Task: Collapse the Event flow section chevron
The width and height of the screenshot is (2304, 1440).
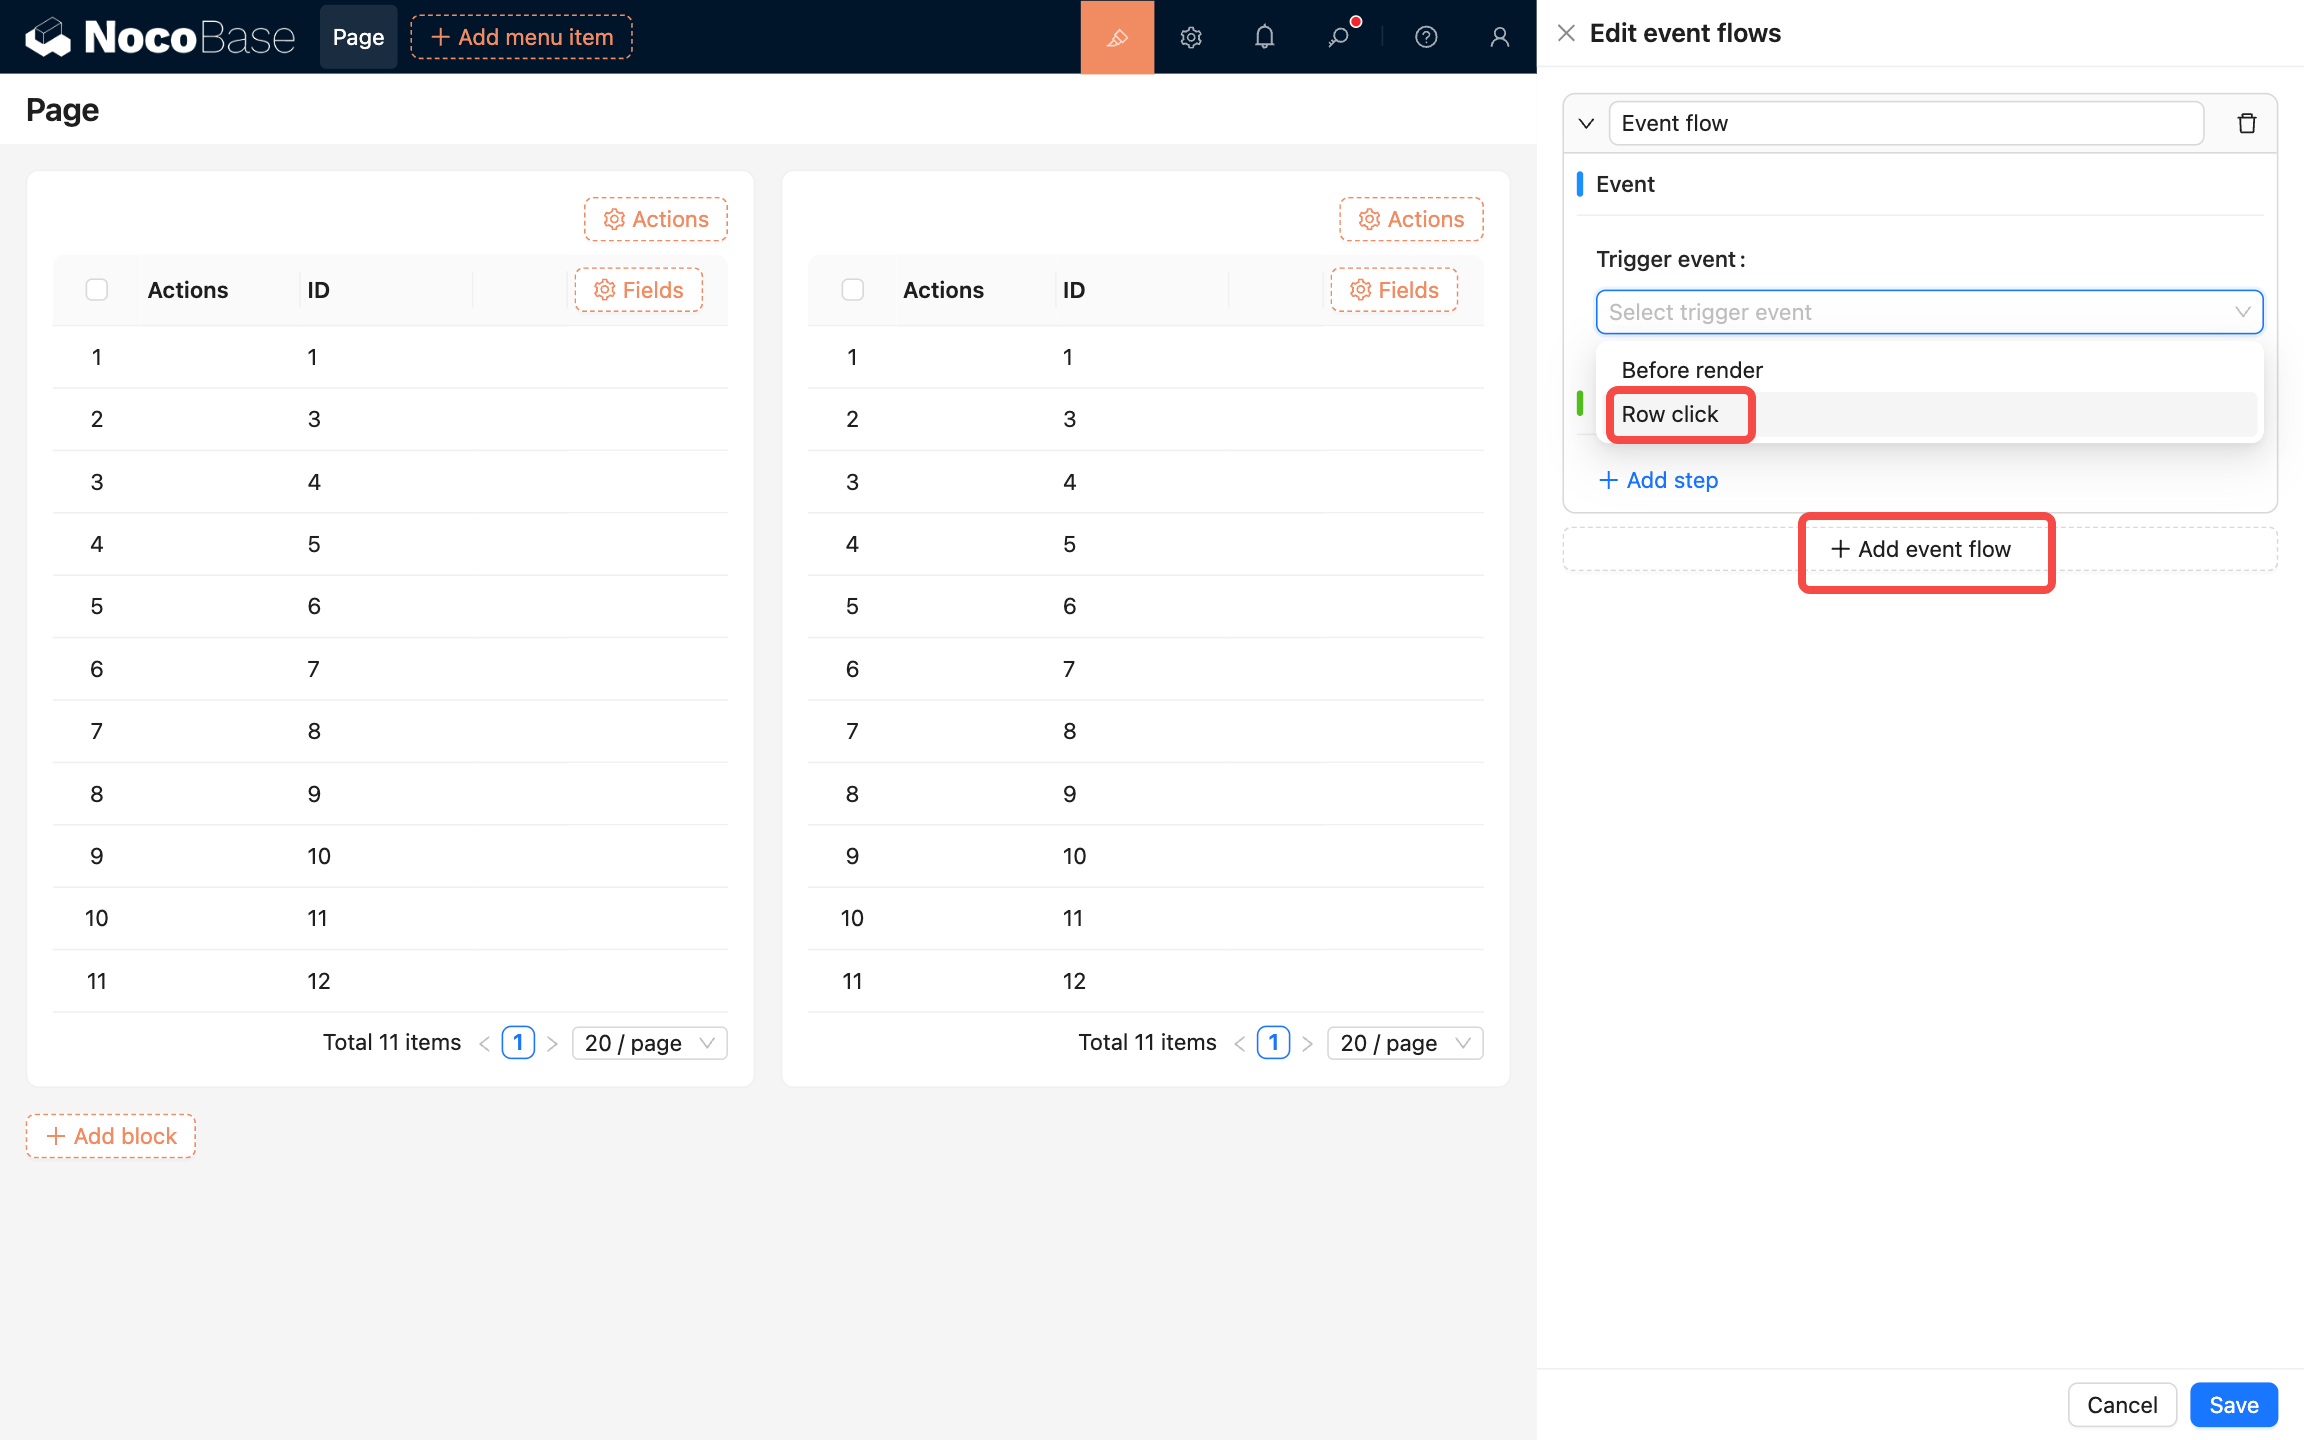Action: tap(1586, 123)
